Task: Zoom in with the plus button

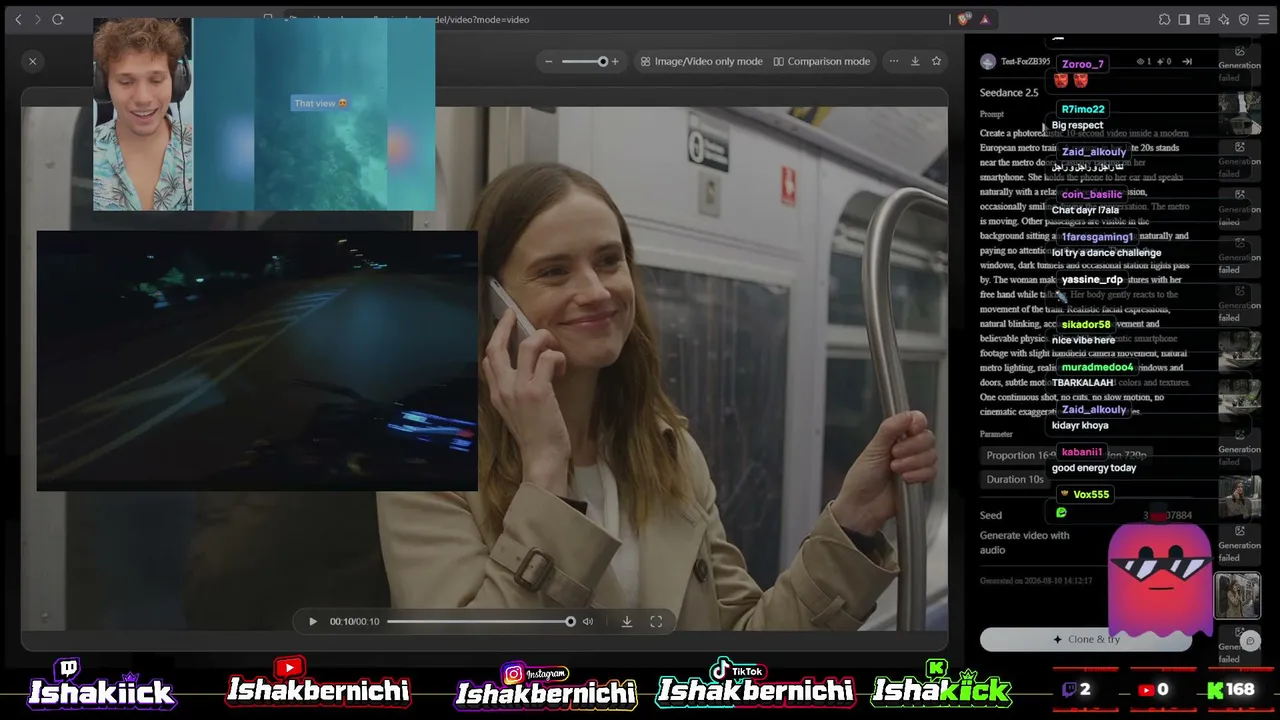Action: point(615,61)
